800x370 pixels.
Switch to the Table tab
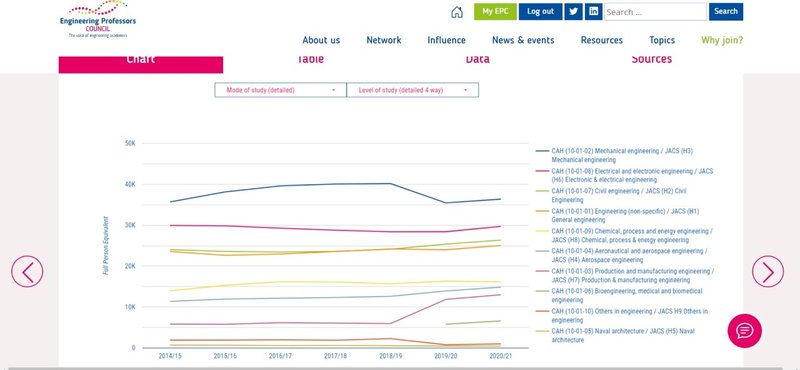click(310, 60)
